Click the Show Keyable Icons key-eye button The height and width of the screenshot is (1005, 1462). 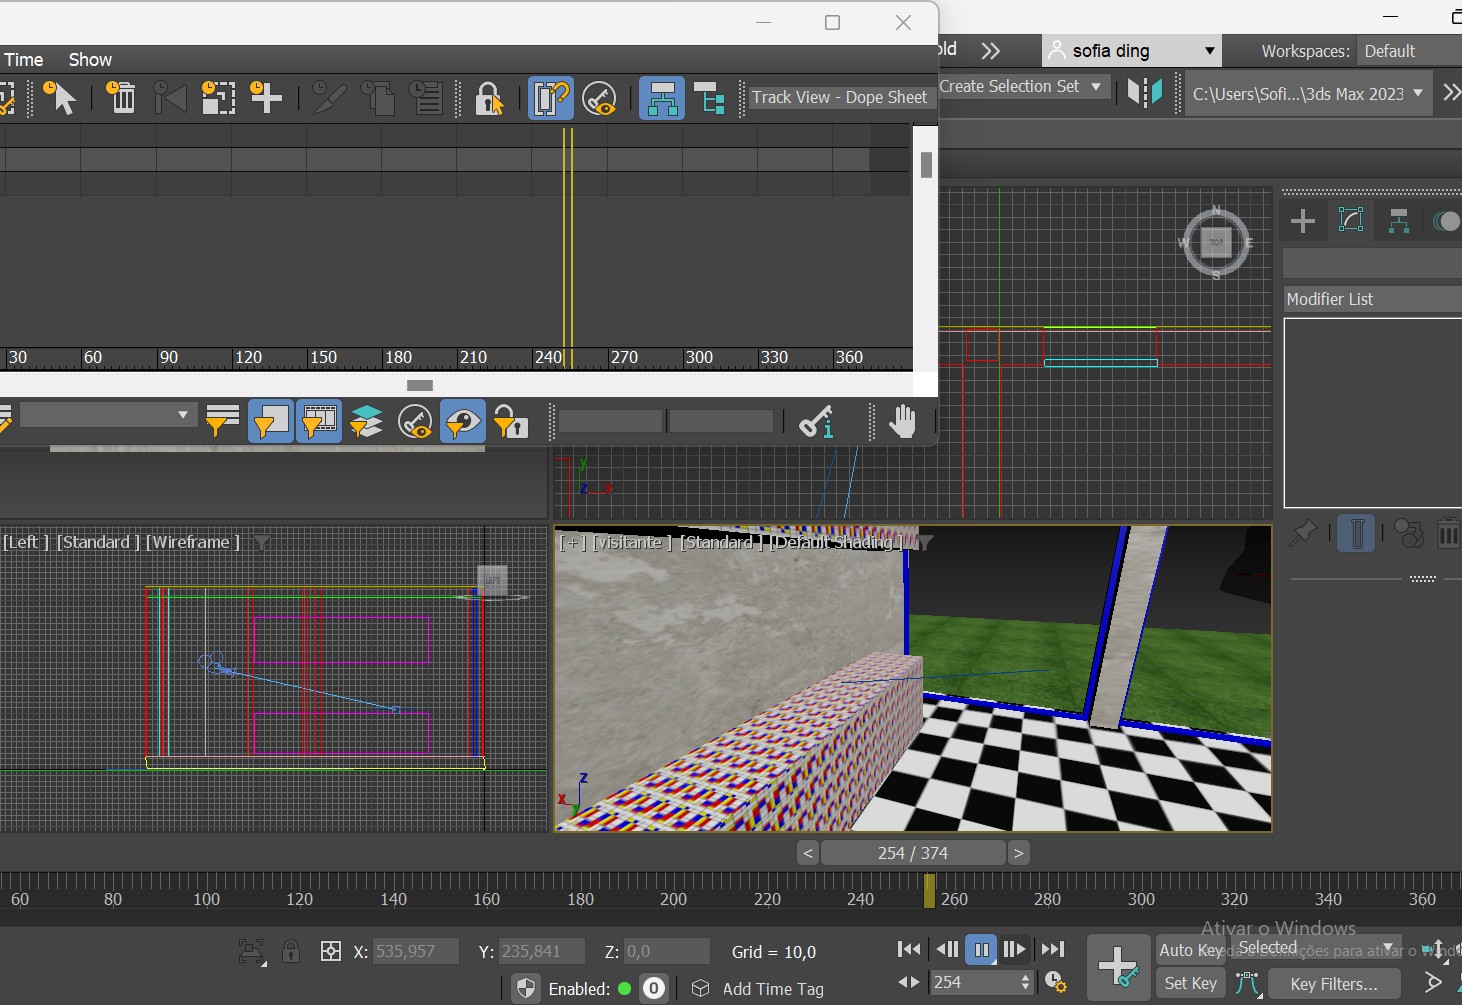tap(599, 98)
